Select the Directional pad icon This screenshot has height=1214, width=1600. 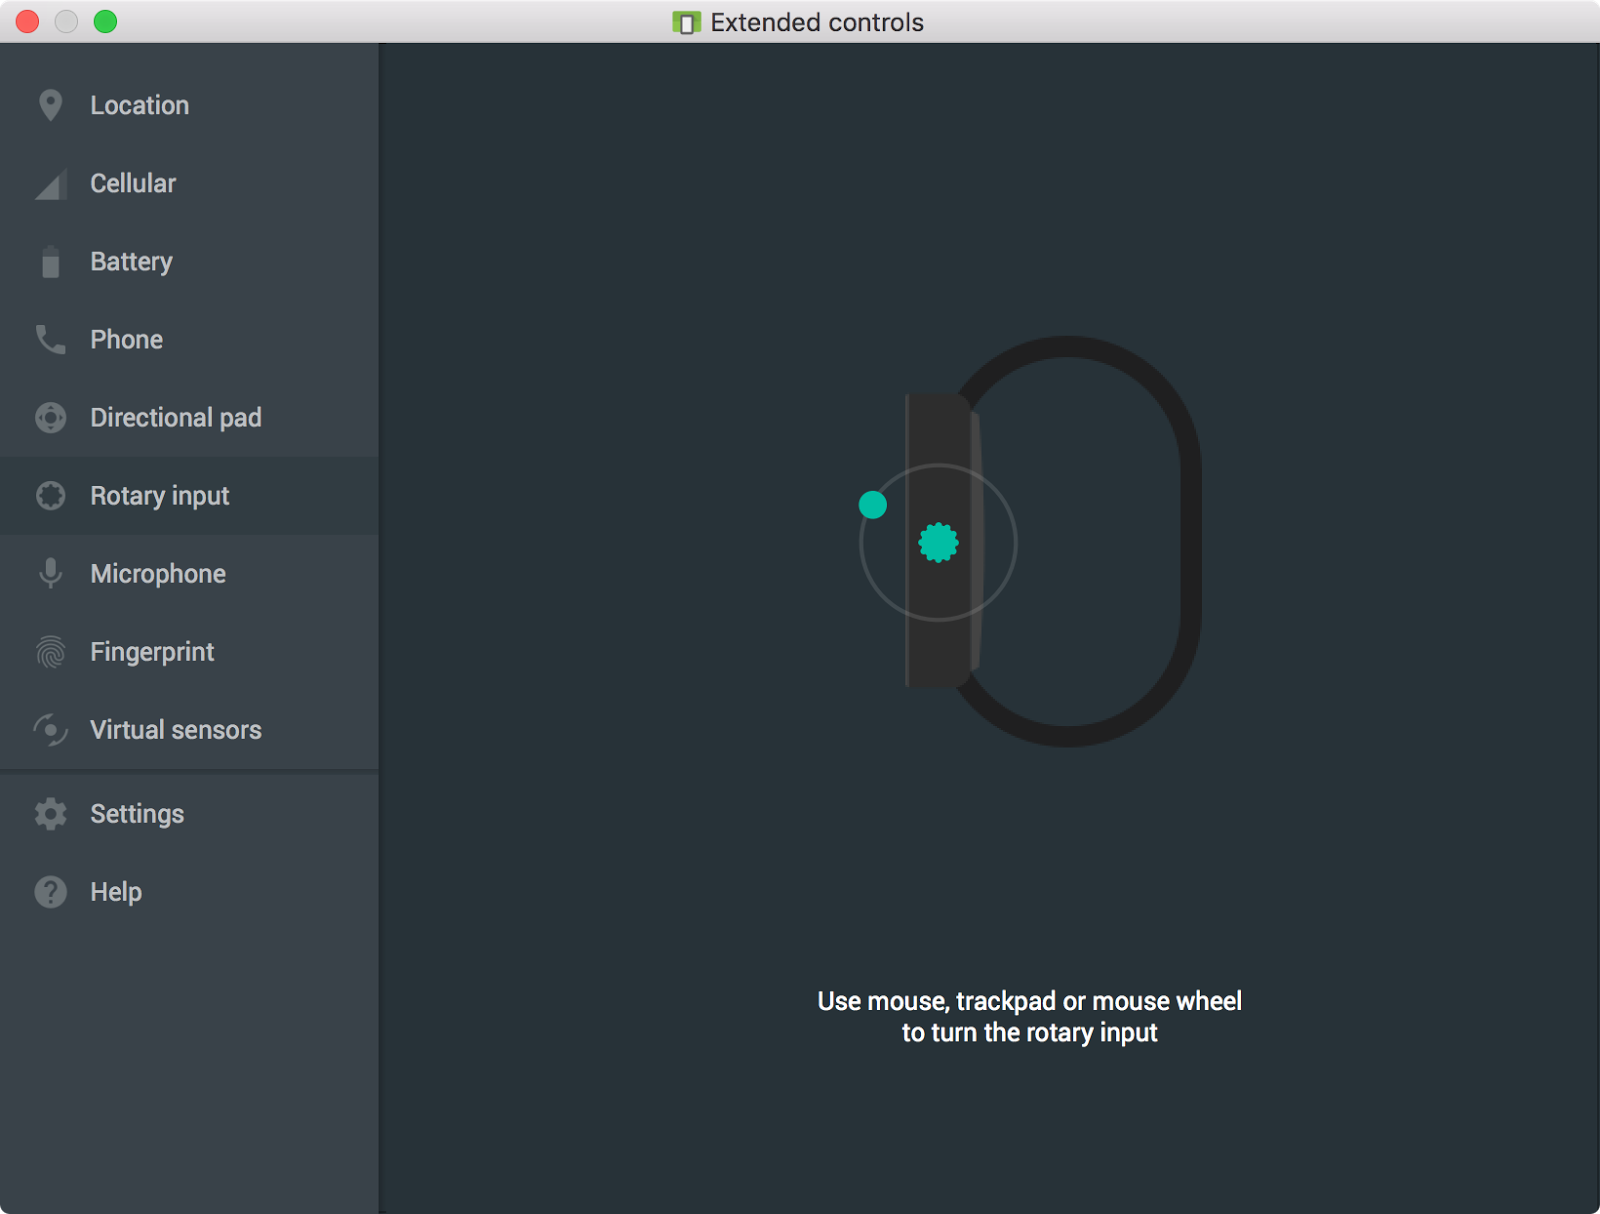(50, 418)
